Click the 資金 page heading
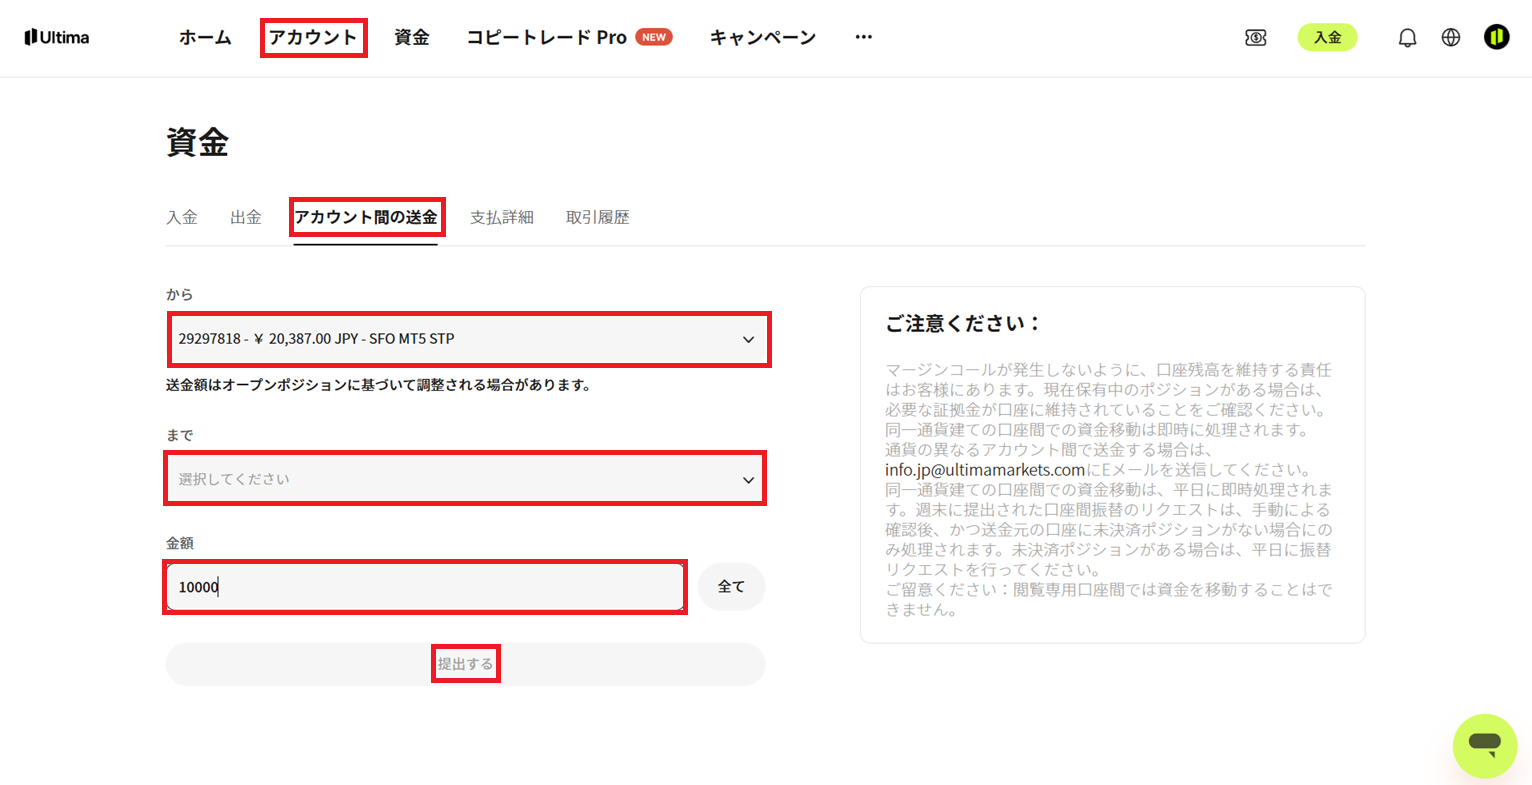This screenshot has height=785, width=1532. tap(197, 143)
